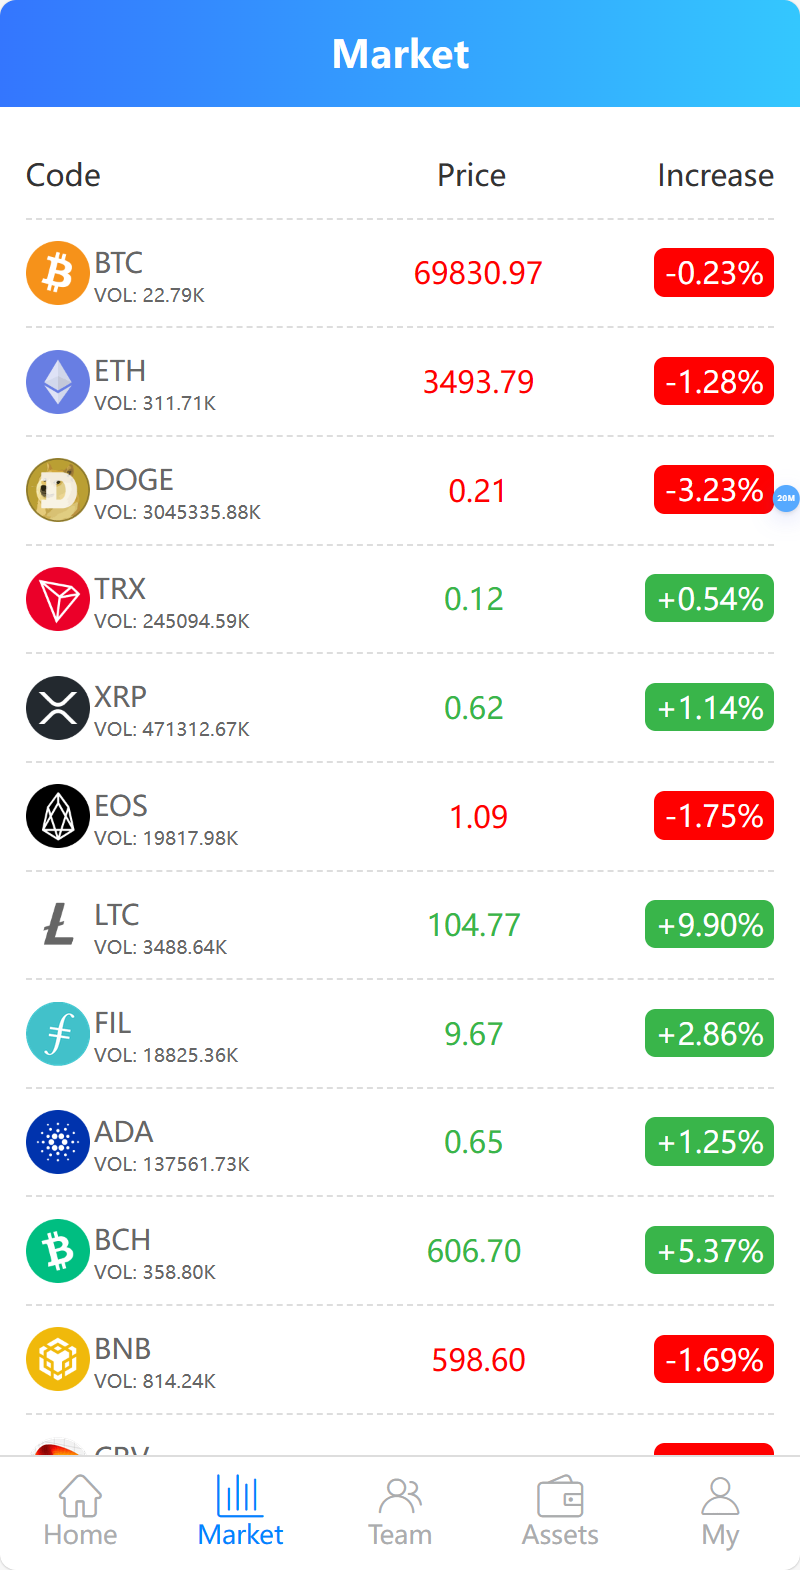Open the My profile tab
800x1570 pixels.
[x=720, y=1512]
